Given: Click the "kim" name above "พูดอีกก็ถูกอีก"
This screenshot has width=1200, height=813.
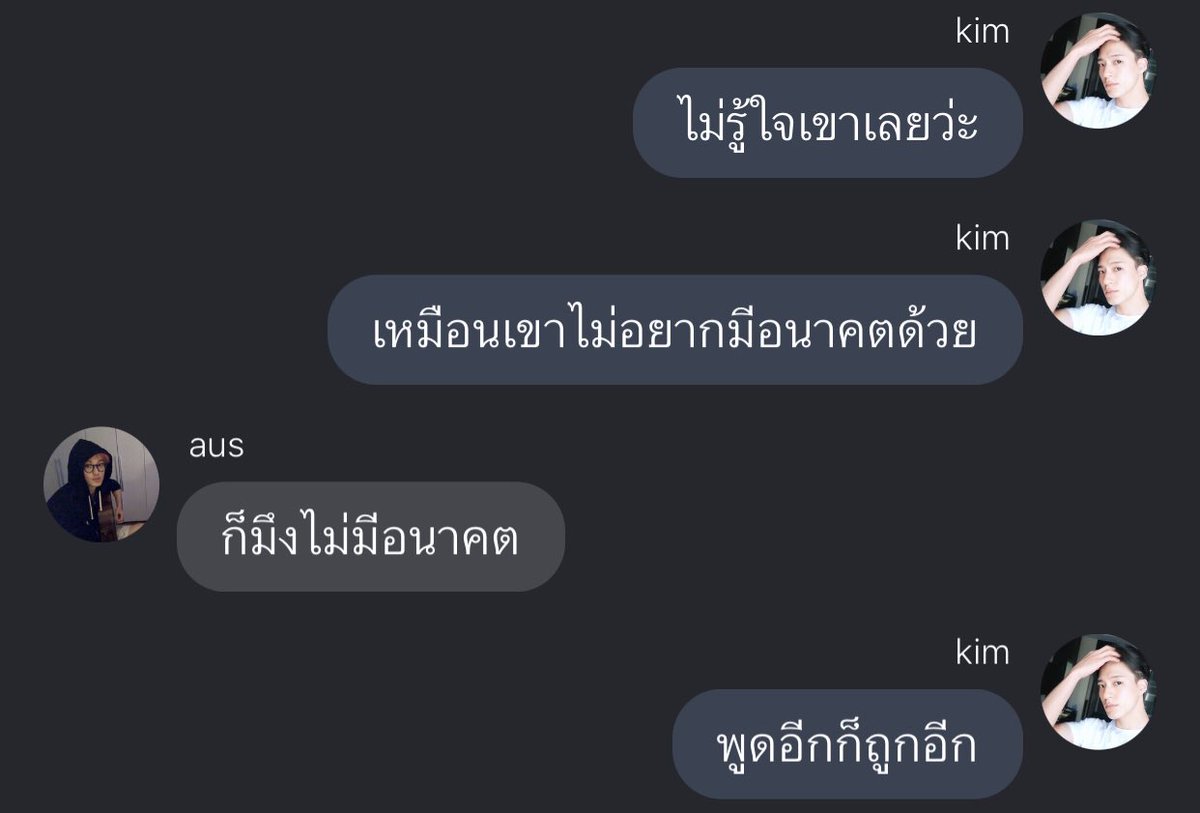Looking at the screenshot, I should point(982,652).
